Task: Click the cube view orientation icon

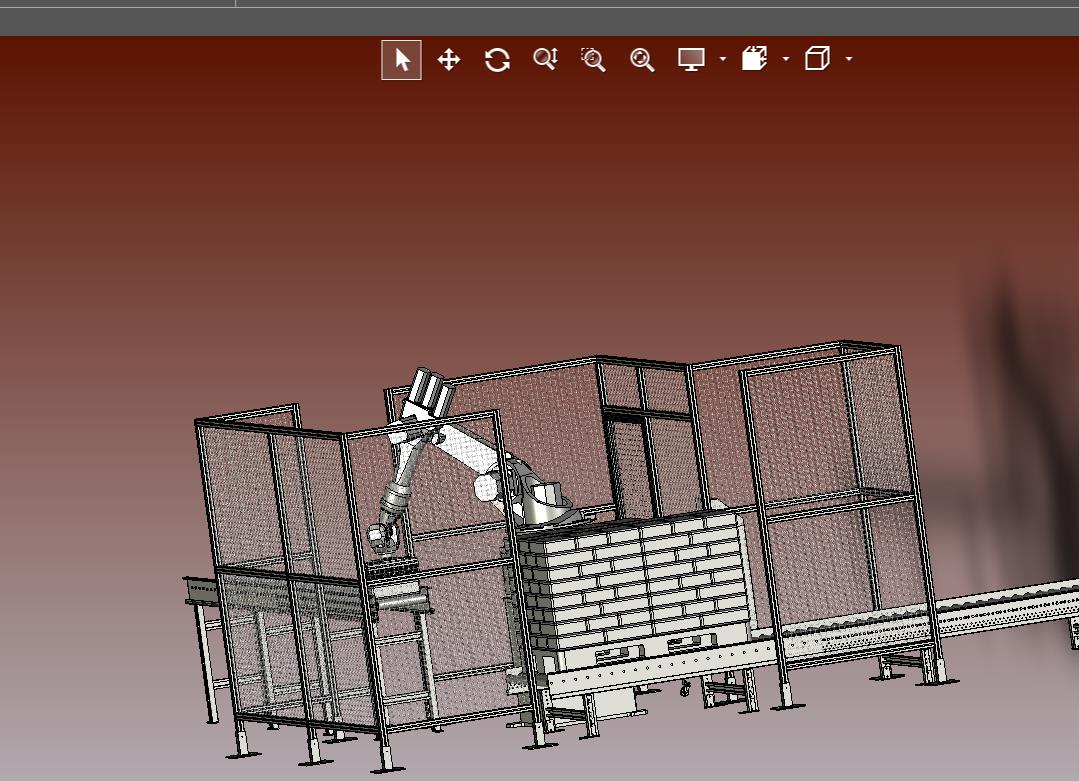Action: (818, 58)
